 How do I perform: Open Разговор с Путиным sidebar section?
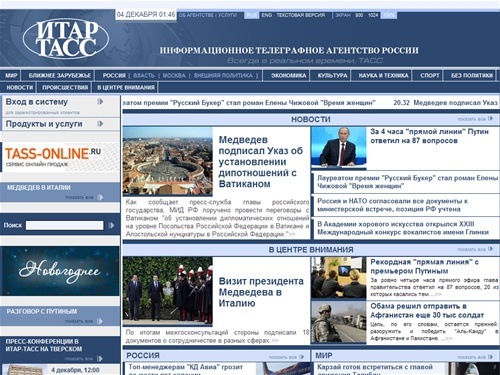[42, 311]
